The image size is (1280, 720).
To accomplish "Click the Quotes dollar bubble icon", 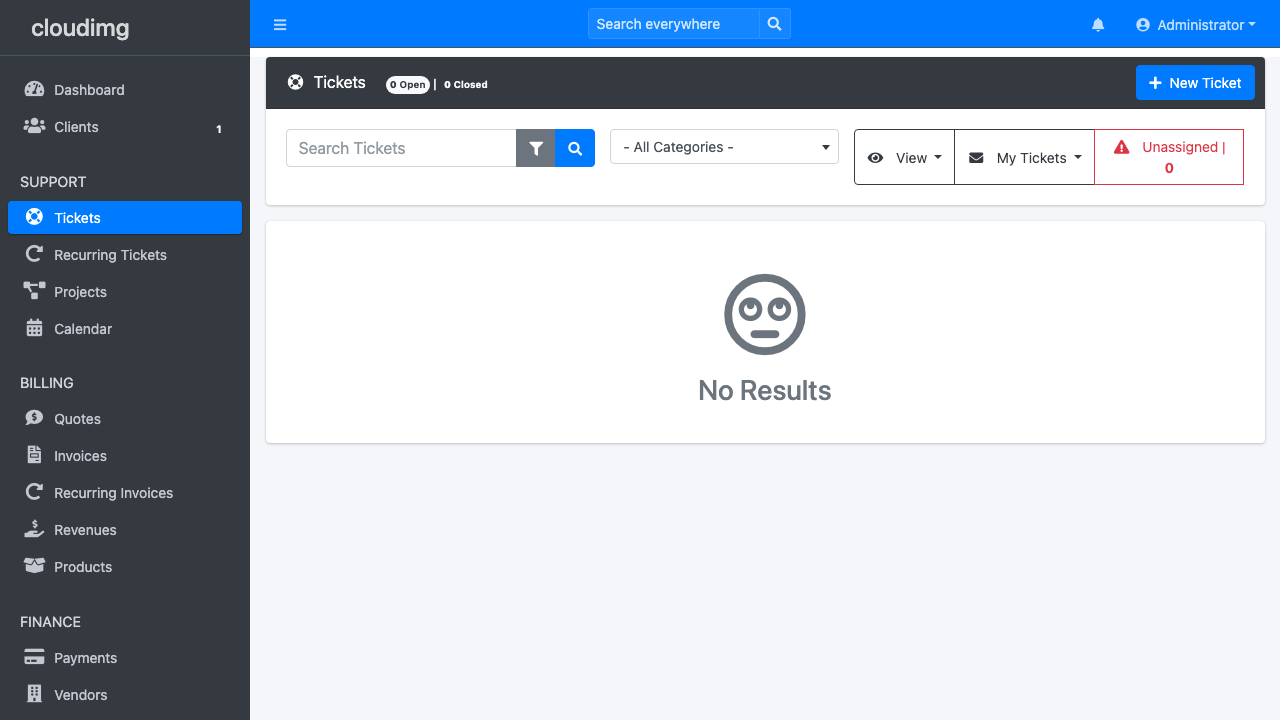I will pyautogui.click(x=34, y=418).
